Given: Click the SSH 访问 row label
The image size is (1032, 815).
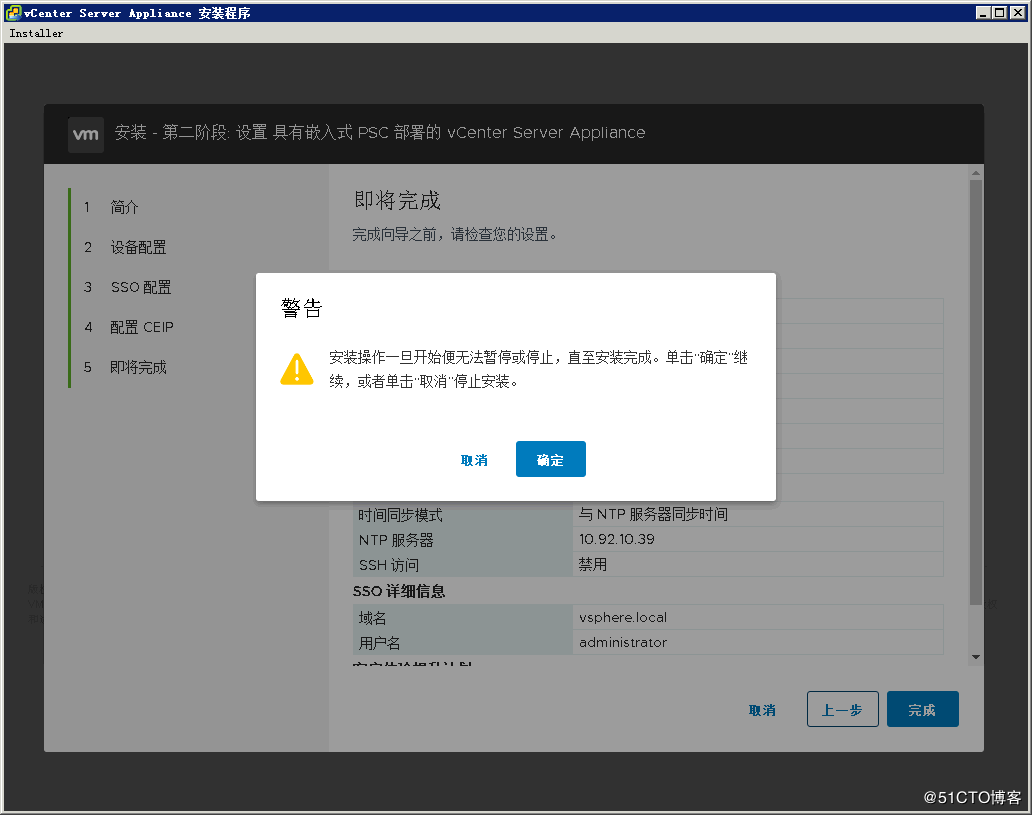Looking at the screenshot, I should tap(388, 565).
